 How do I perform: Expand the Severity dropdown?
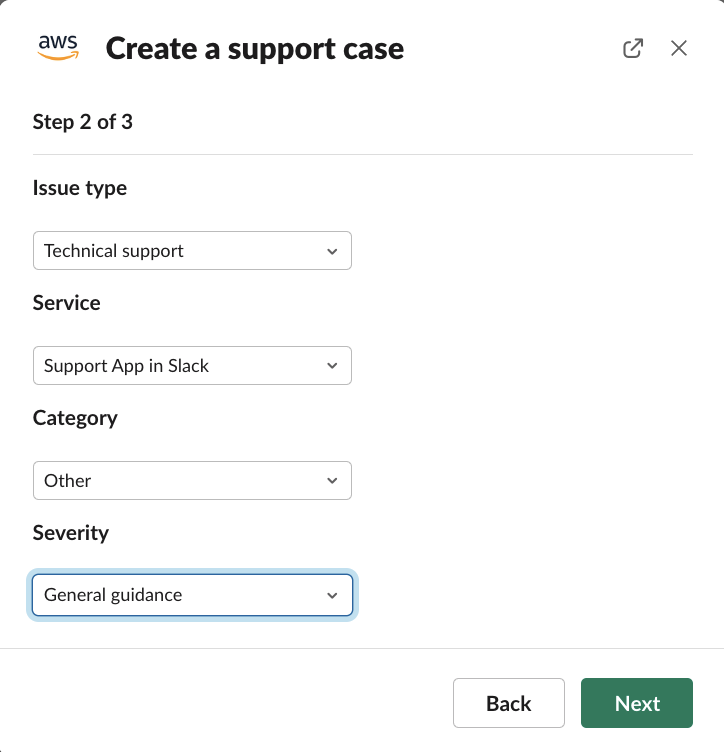pos(192,595)
